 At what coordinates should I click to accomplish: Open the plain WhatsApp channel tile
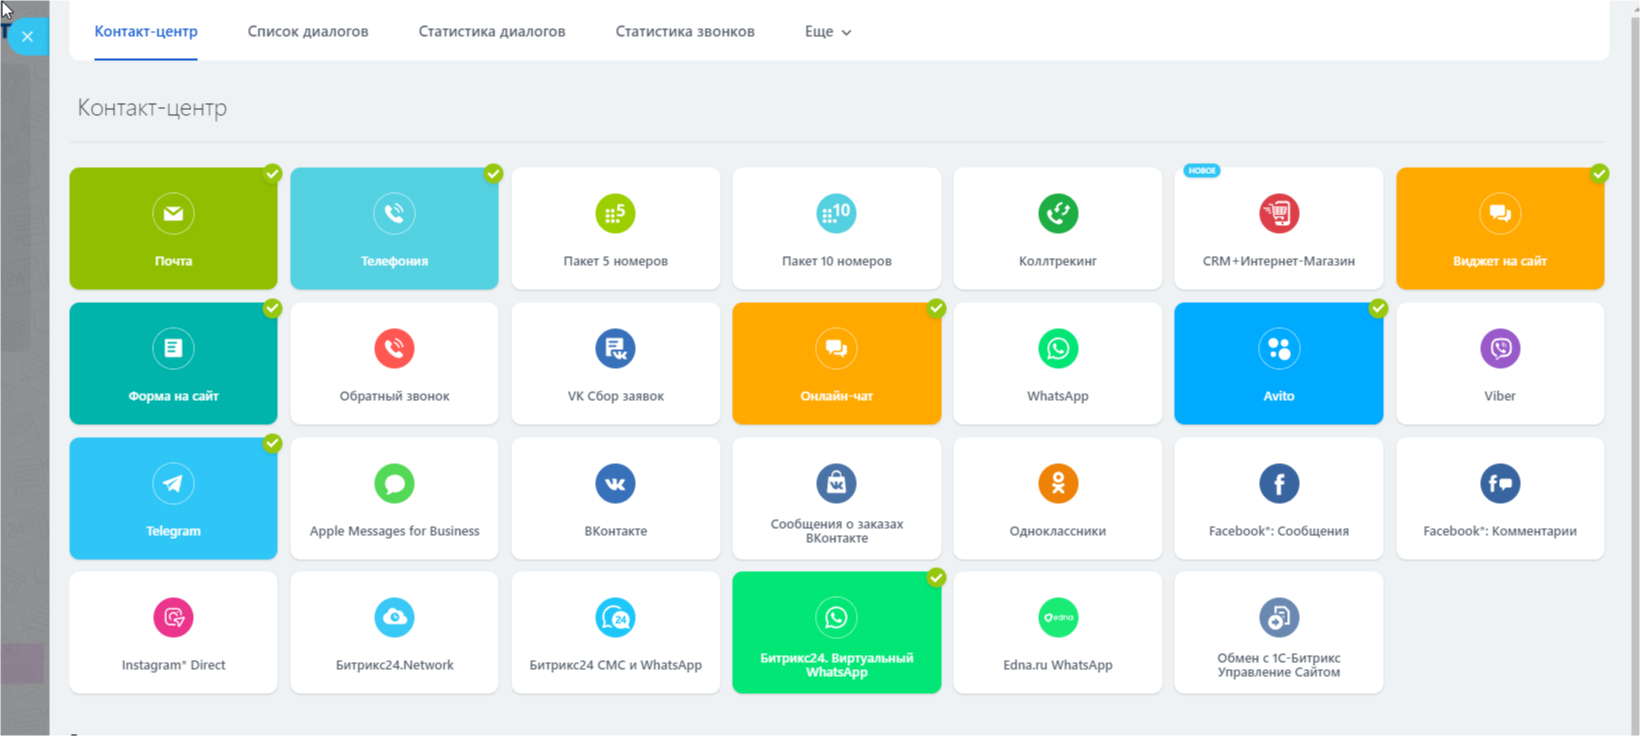(x=1057, y=364)
